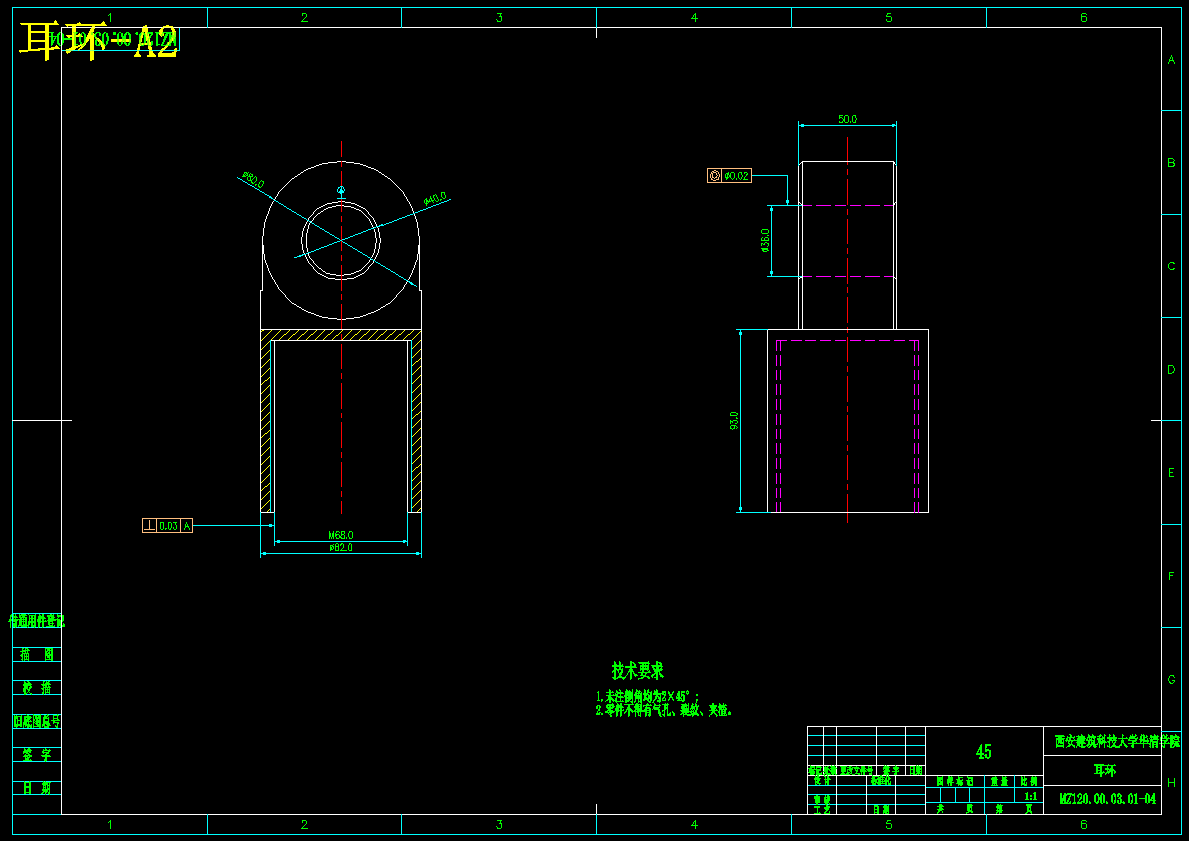
Task: Click zone letter 'D' on the right border
Action: (1171, 370)
